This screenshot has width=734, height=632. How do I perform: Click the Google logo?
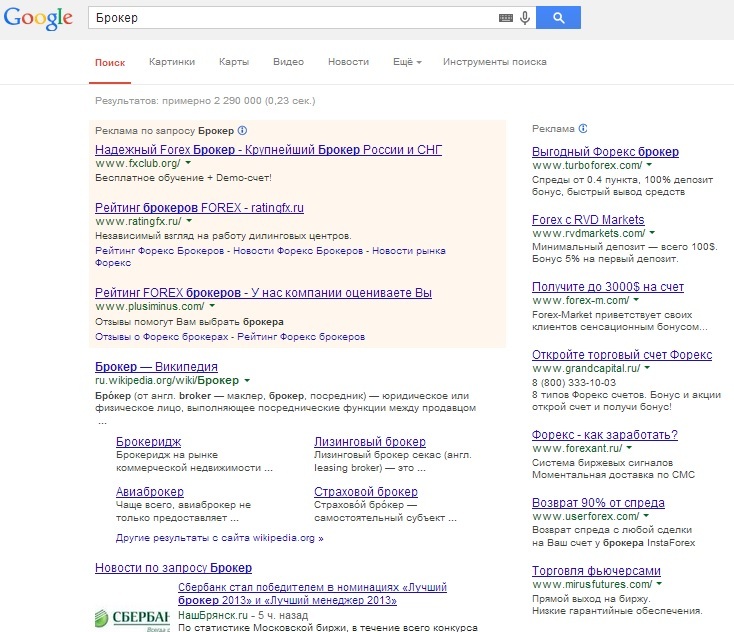(38, 18)
